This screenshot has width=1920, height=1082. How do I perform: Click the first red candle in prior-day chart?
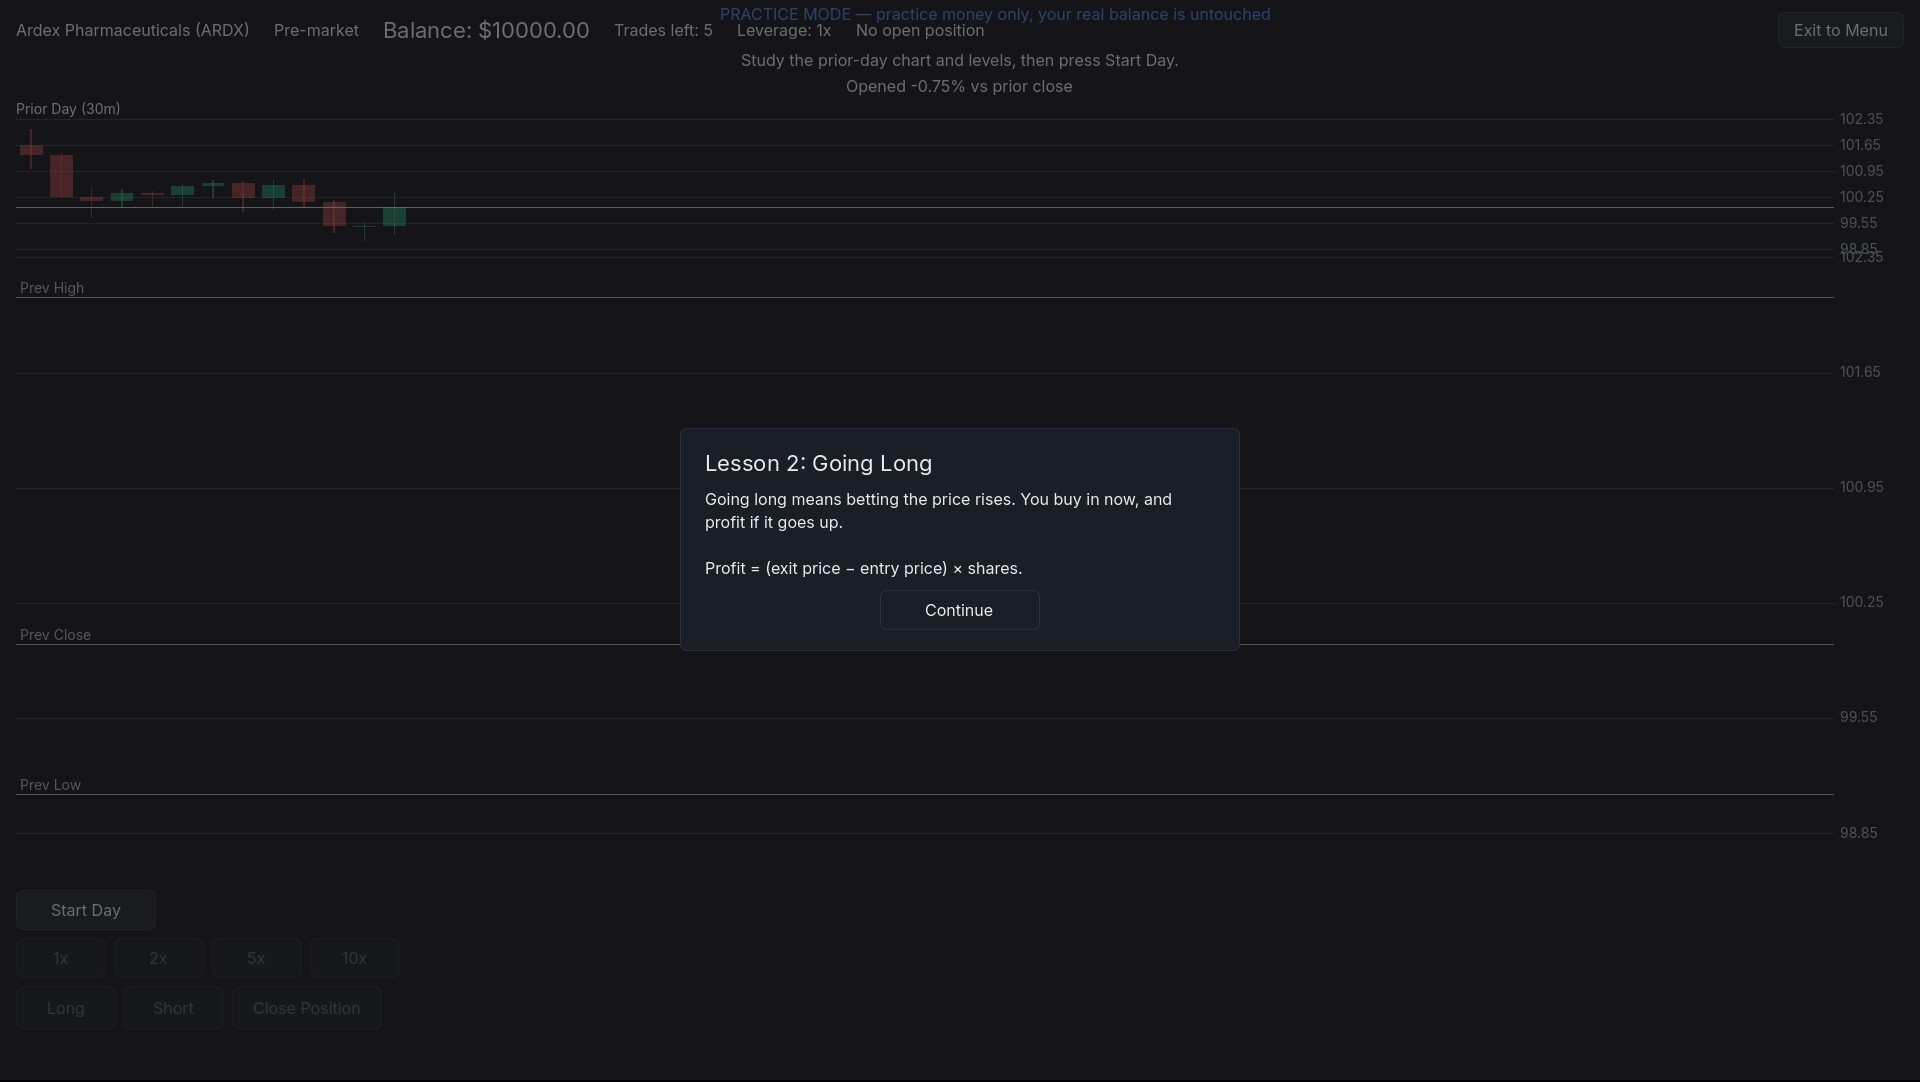pyautogui.click(x=31, y=150)
